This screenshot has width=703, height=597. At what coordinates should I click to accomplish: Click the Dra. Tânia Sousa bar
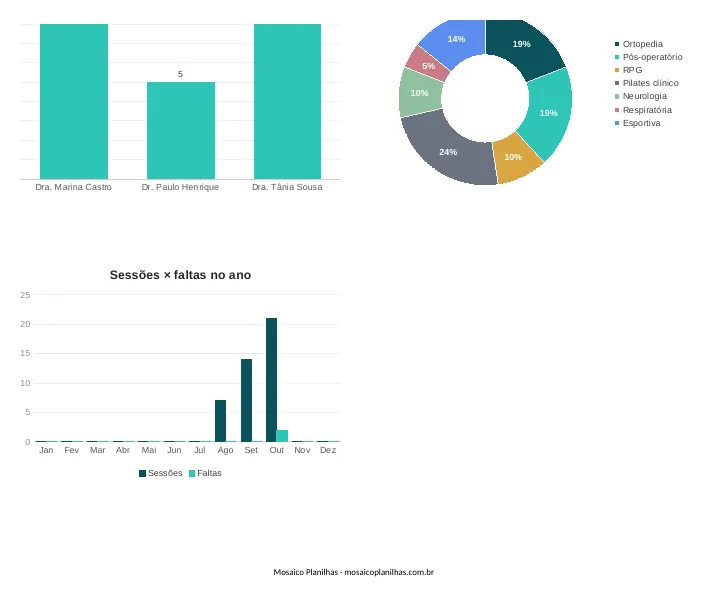(287, 101)
